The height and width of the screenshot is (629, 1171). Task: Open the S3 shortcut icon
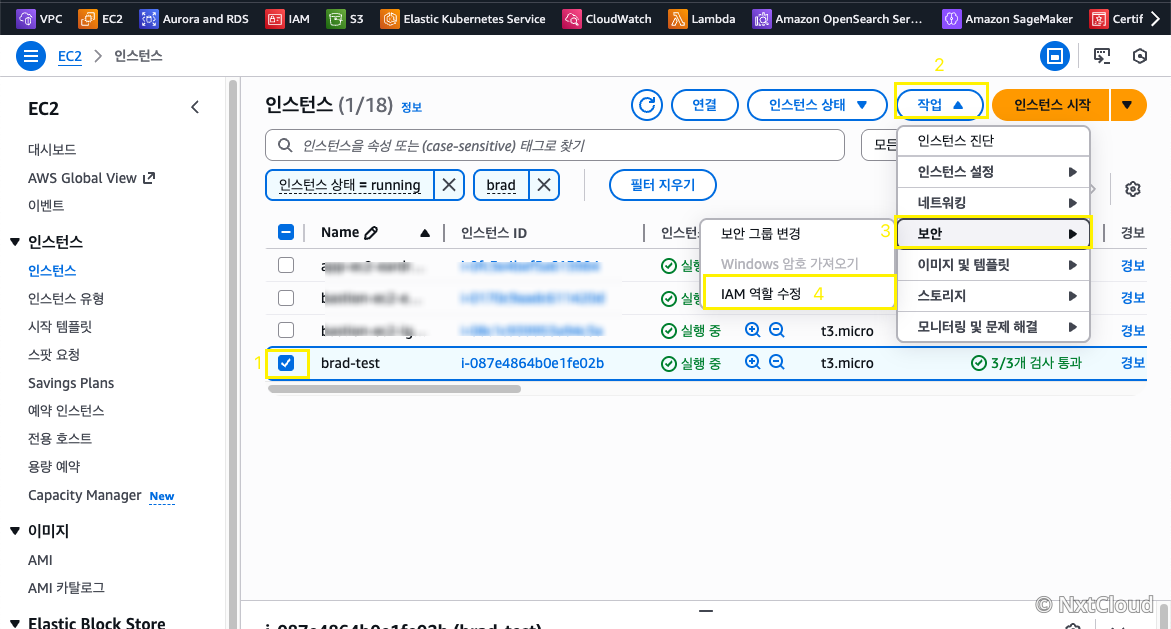coord(336,19)
